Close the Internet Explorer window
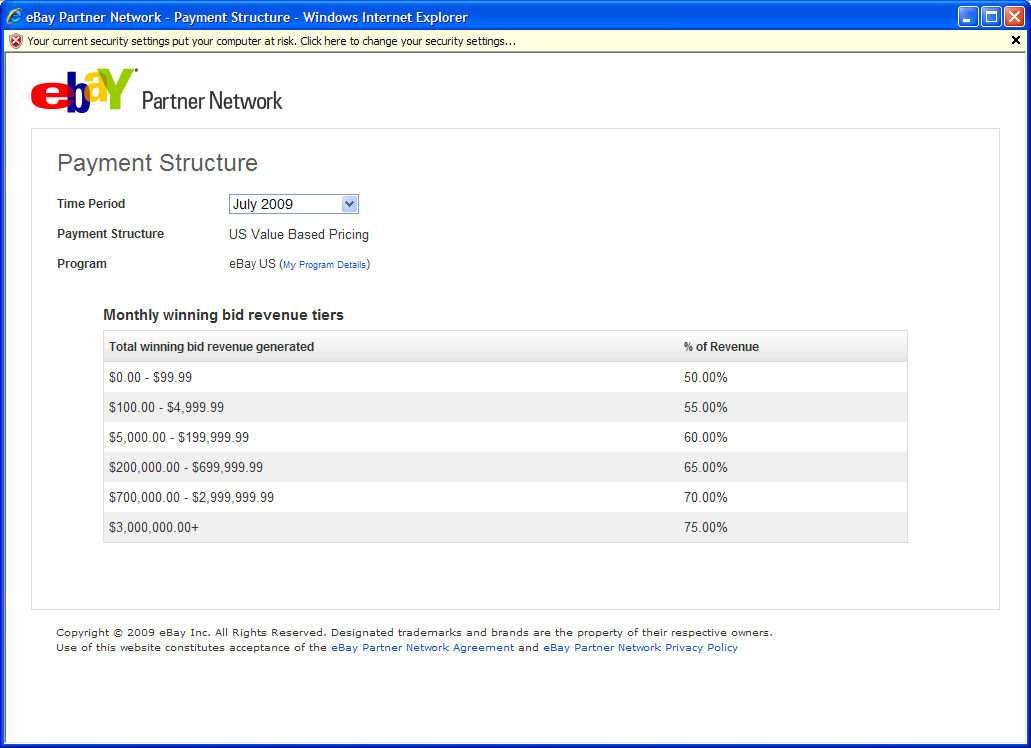 coord(1013,16)
